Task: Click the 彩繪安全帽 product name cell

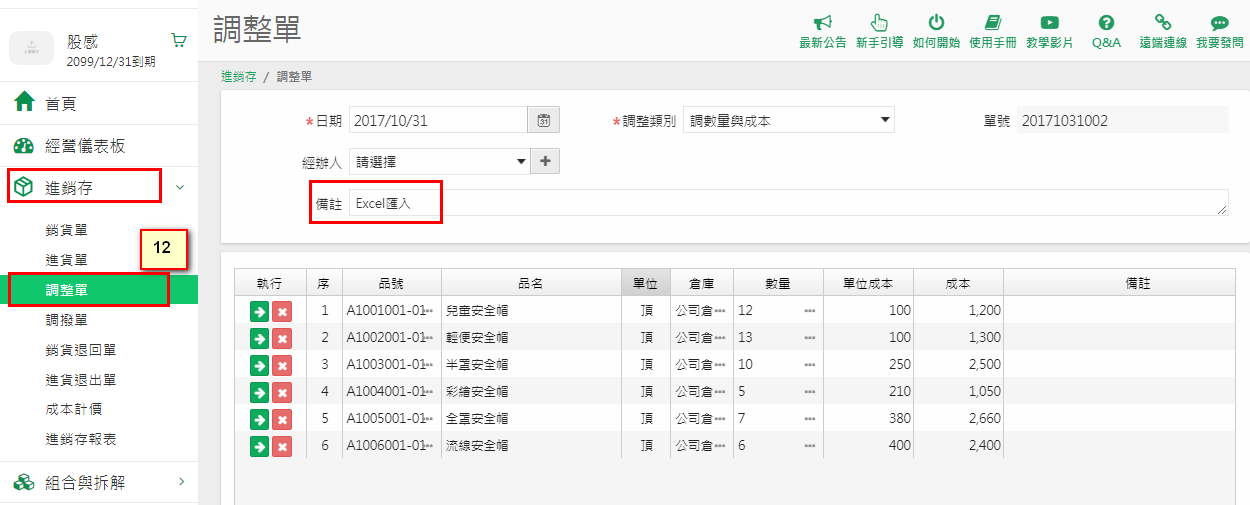Action: point(531,392)
